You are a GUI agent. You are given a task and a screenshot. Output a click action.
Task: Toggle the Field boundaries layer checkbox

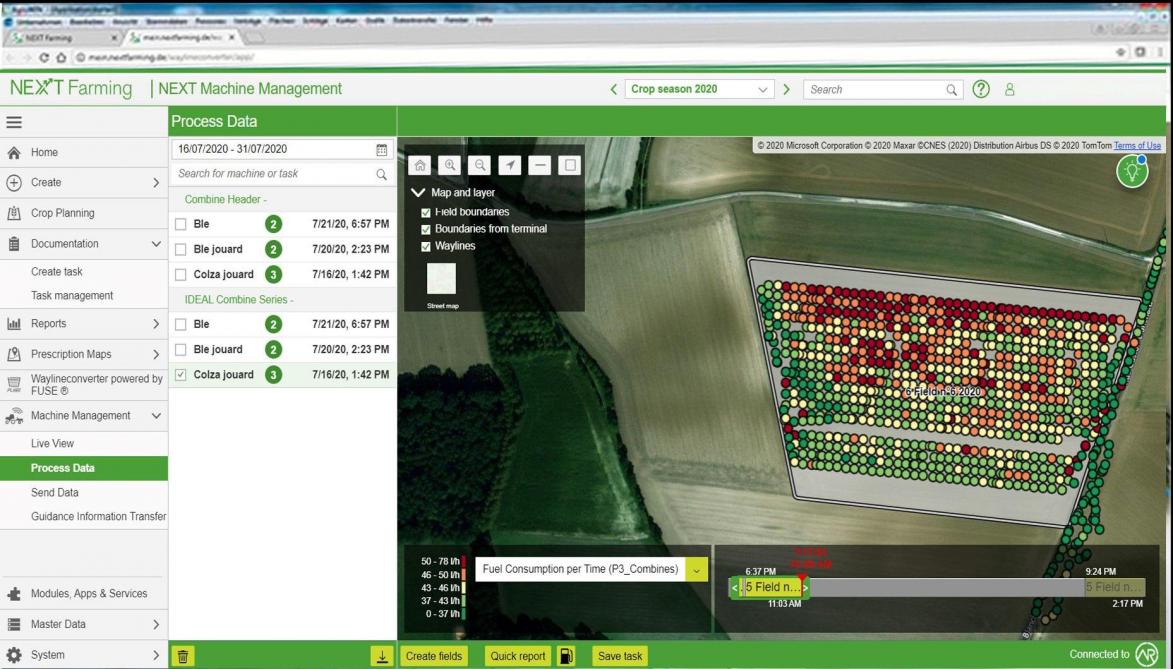tap(426, 213)
